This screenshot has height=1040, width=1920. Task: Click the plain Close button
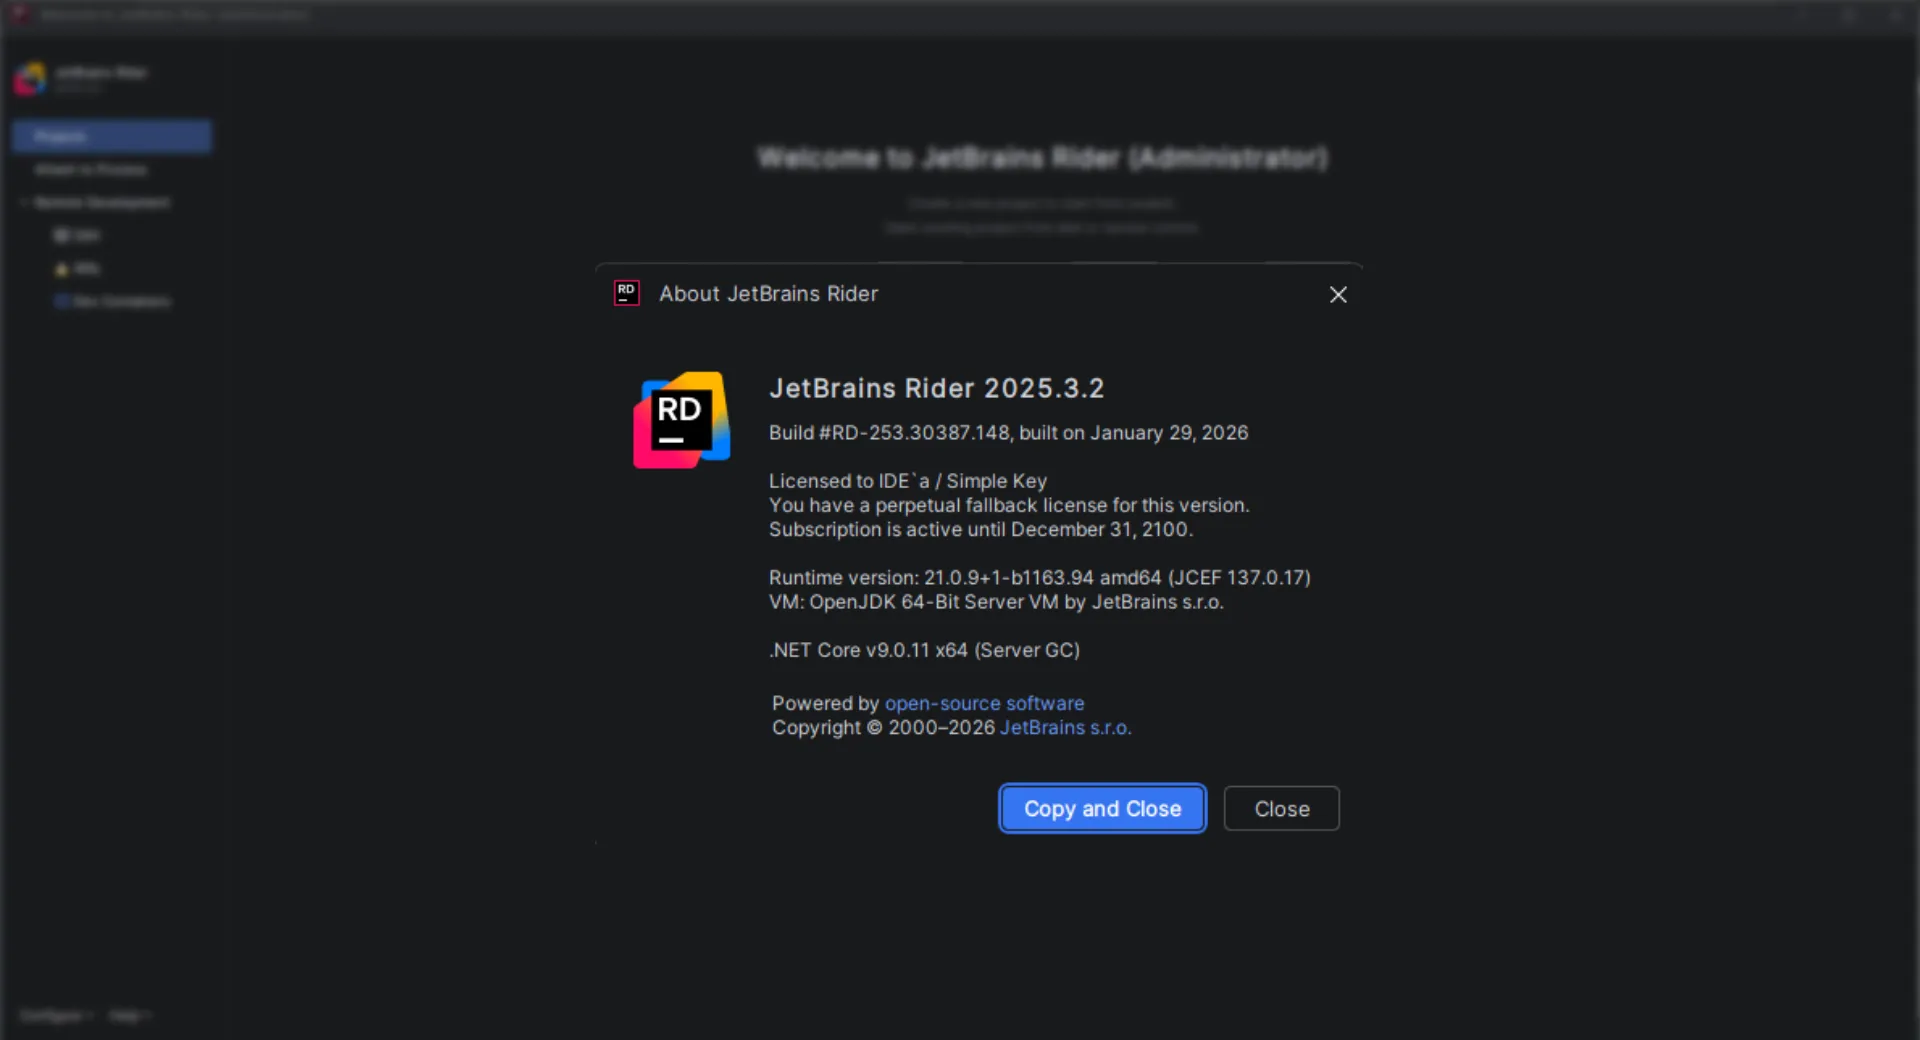point(1281,808)
